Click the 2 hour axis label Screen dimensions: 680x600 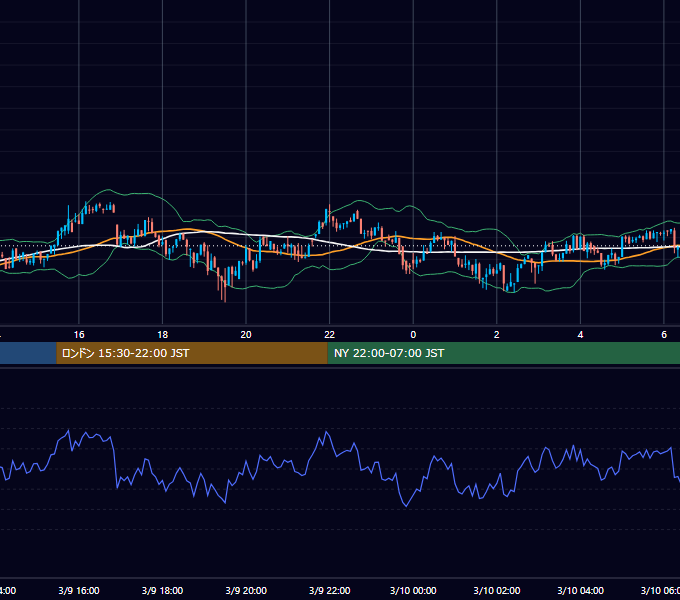point(497,335)
